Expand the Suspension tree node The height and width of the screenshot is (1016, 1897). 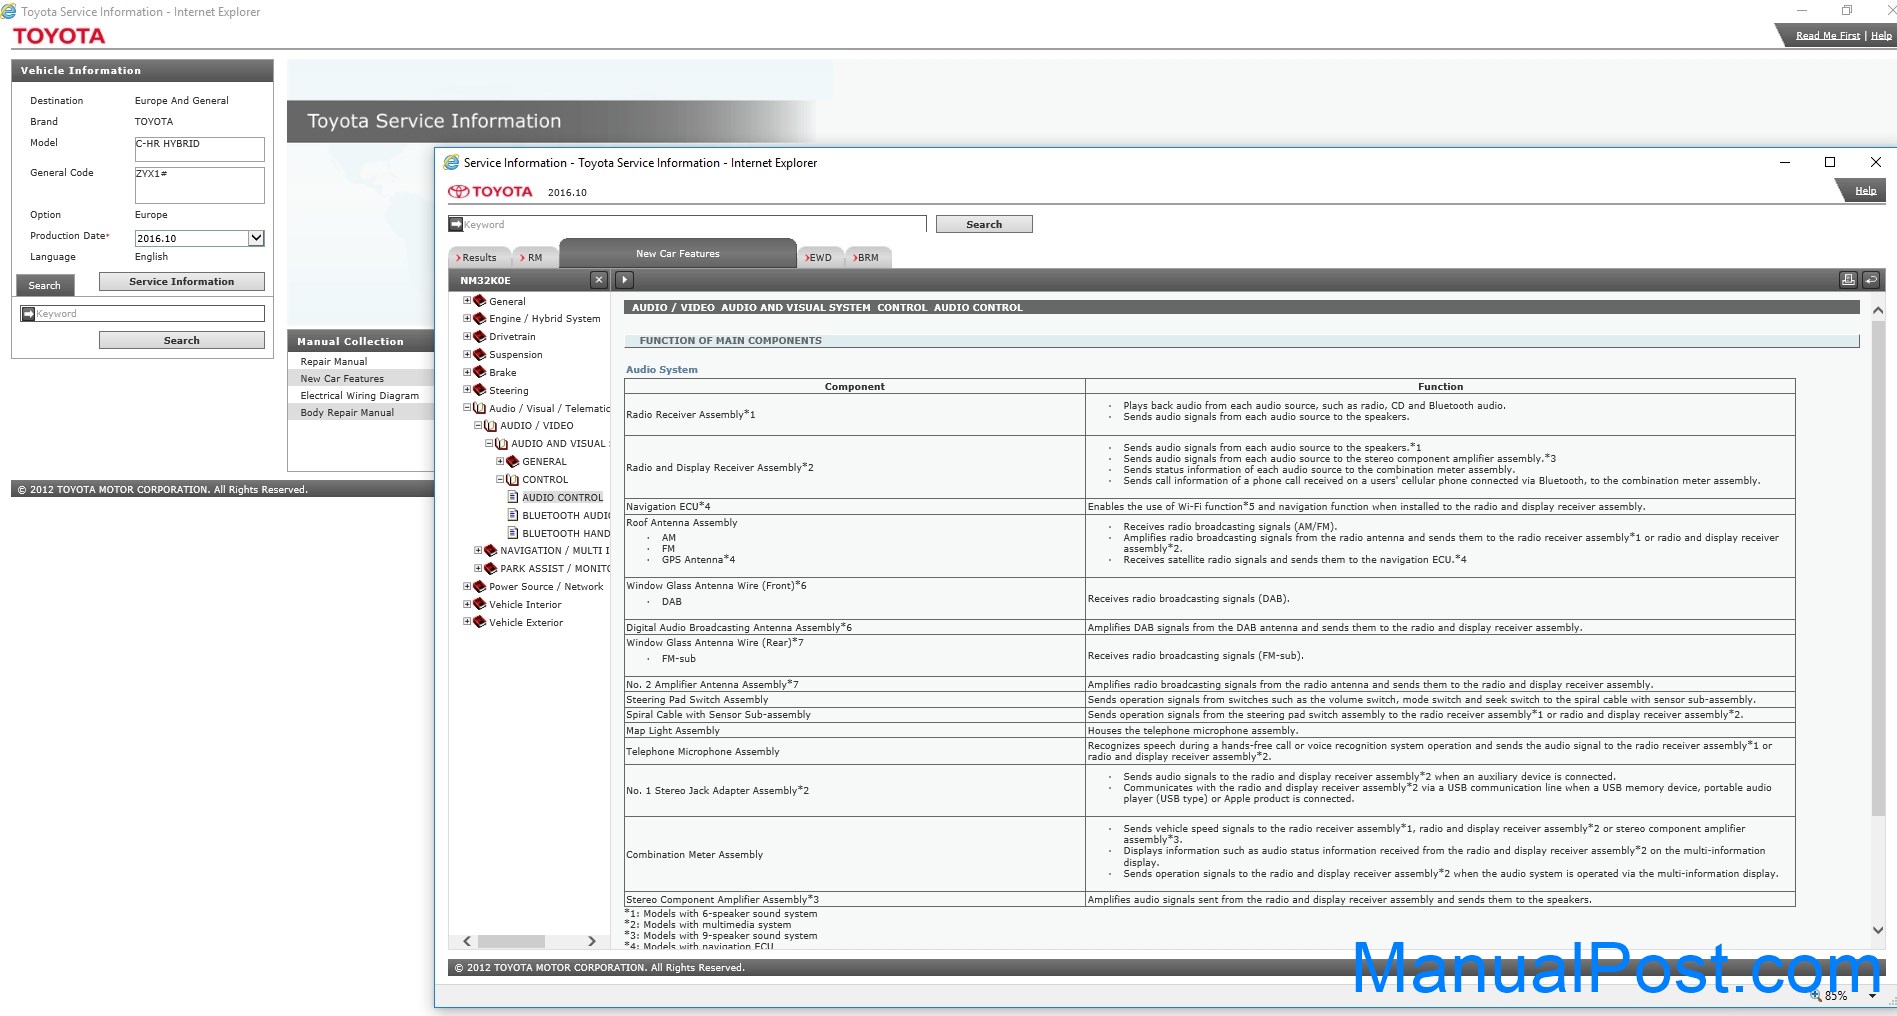click(x=467, y=354)
